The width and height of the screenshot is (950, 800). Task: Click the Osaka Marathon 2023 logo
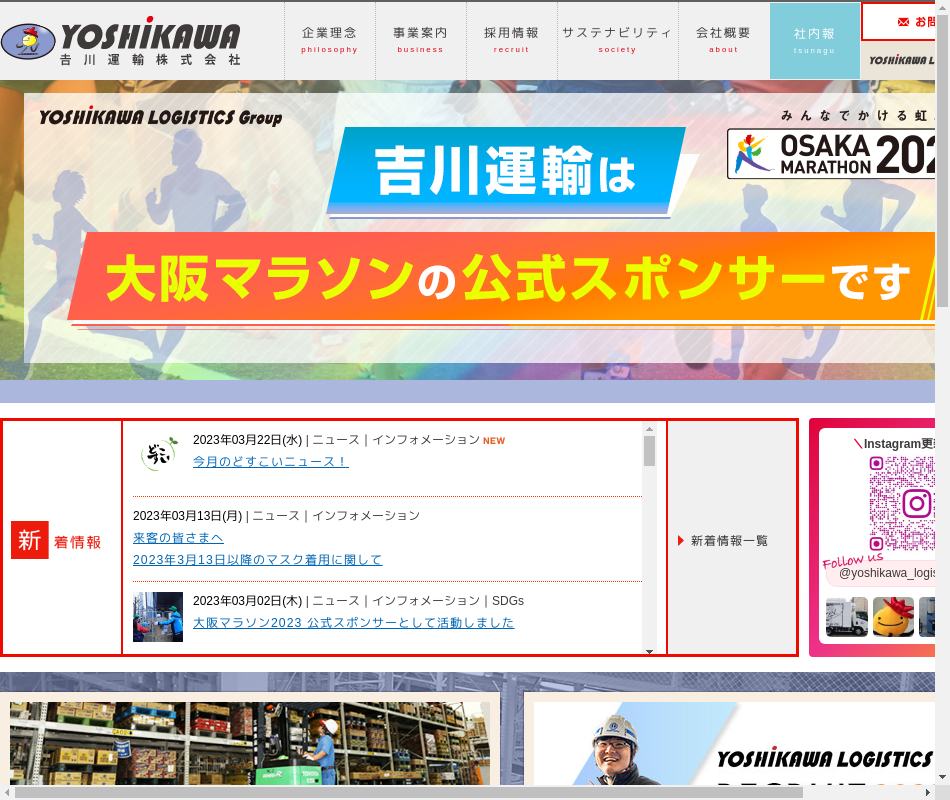pos(831,153)
